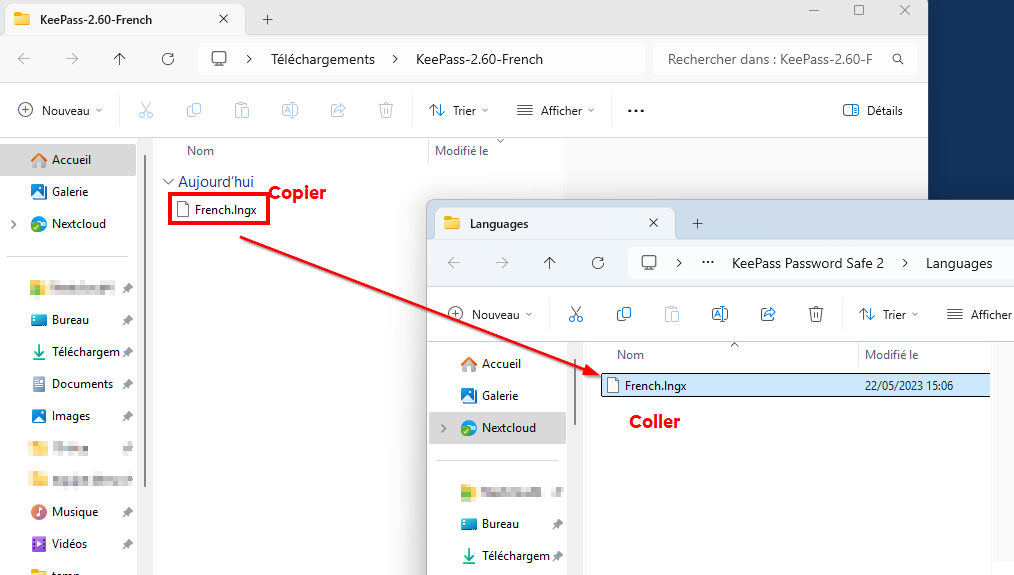Open the Nouveau dropdown in Languages window
1014x575 pixels.
(x=490, y=314)
